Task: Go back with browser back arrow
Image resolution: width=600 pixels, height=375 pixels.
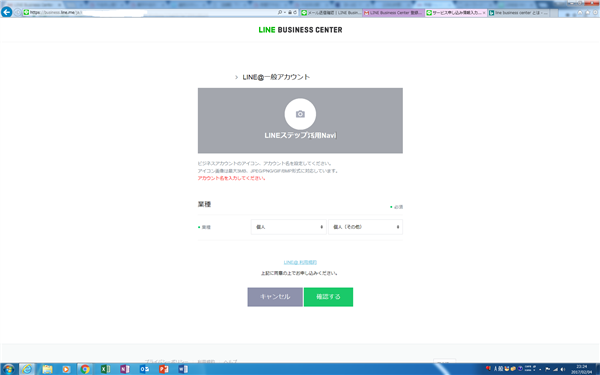Action: 7,12
